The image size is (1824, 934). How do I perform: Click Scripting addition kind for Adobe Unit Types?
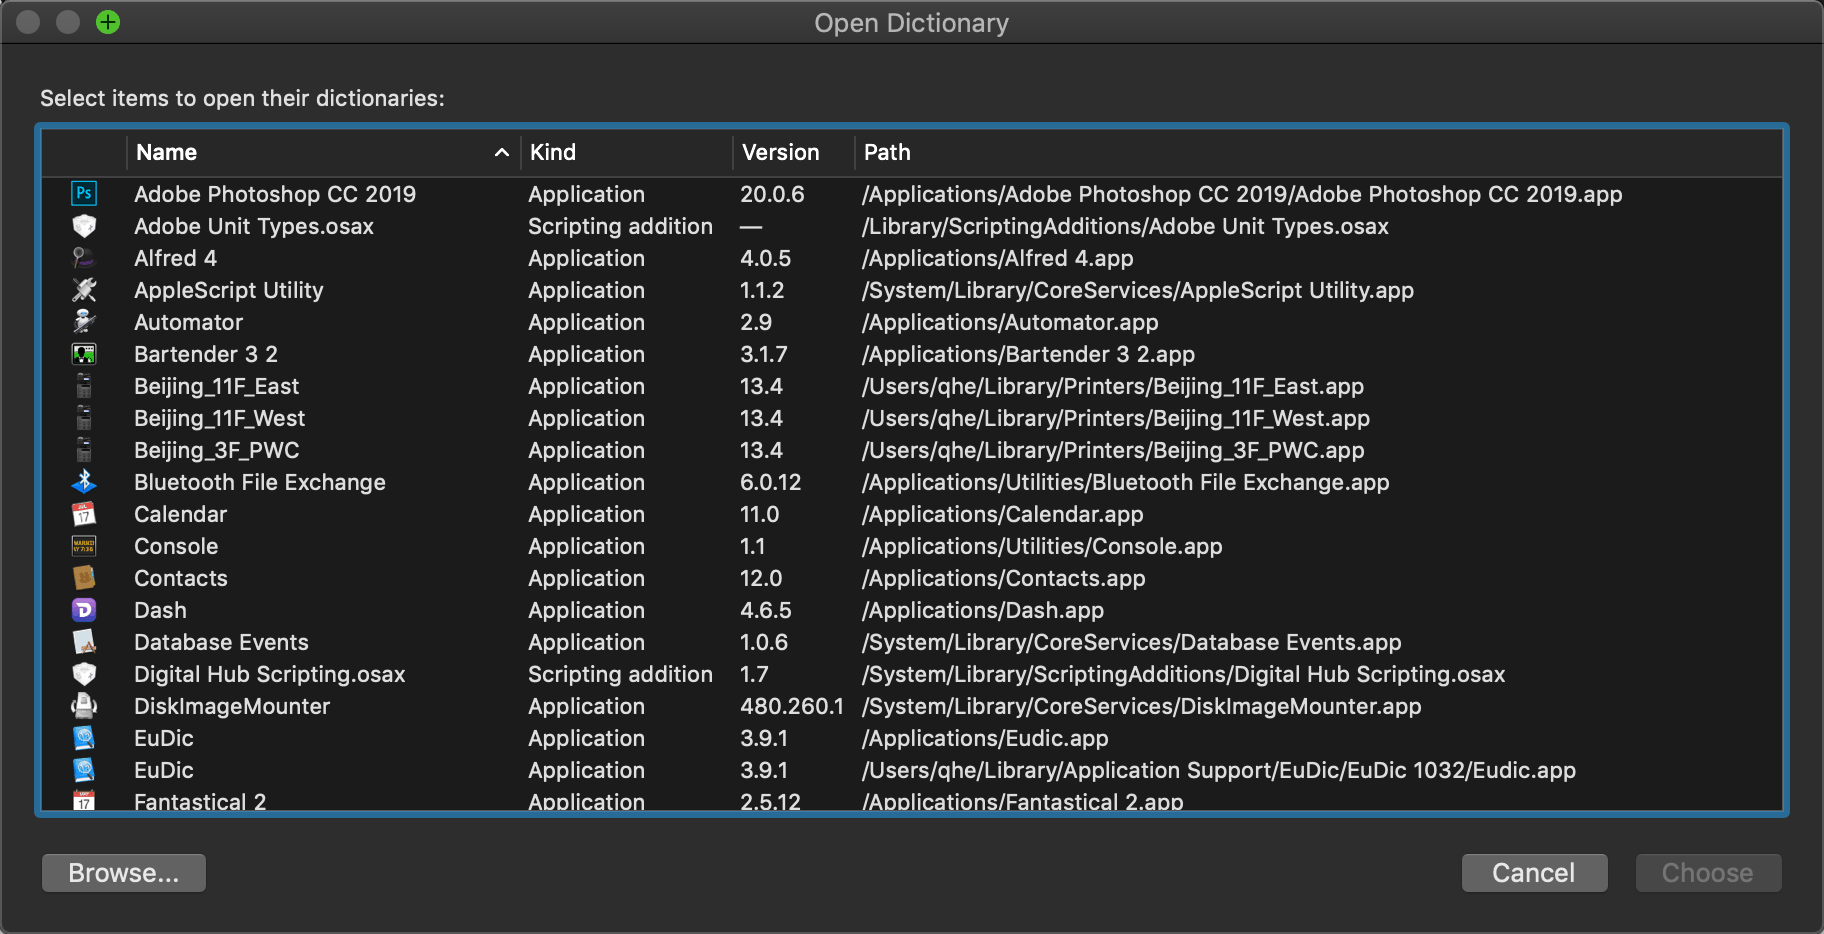(620, 226)
